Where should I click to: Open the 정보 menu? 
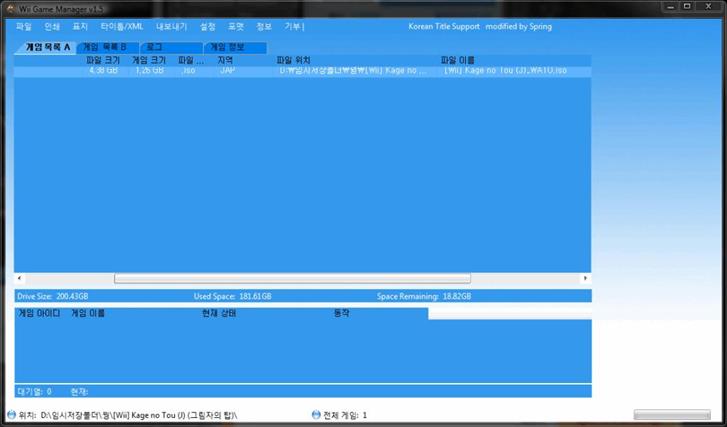264,26
